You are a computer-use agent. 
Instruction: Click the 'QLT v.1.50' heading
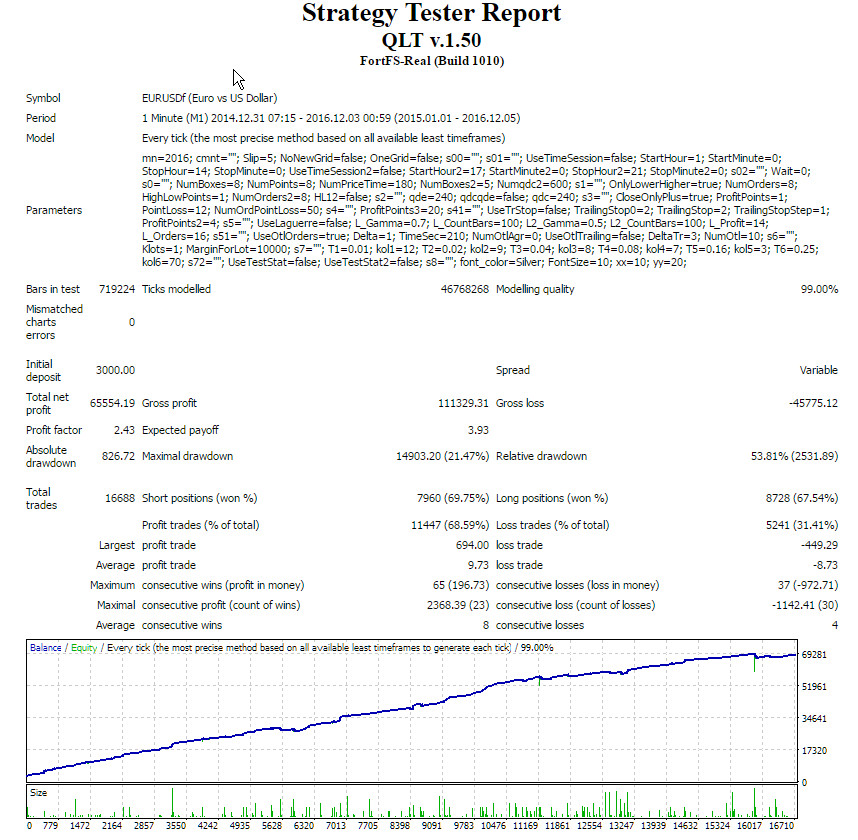(431, 40)
